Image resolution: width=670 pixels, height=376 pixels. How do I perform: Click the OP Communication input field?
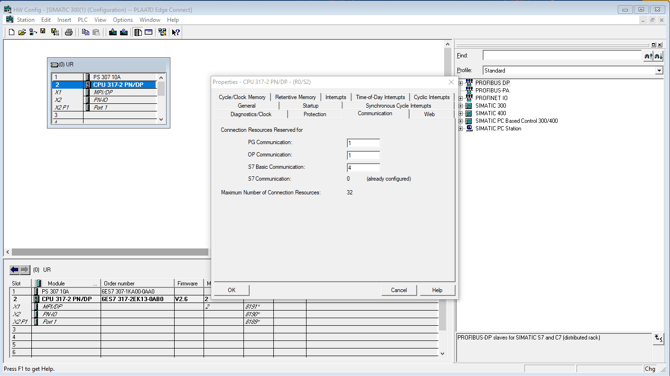pos(363,156)
